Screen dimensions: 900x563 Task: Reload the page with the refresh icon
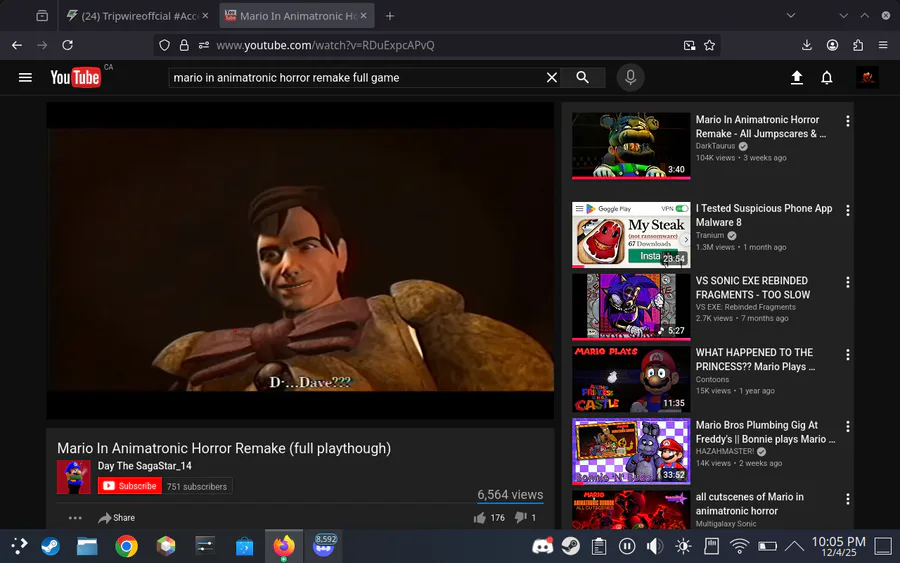click(x=67, y=45)
